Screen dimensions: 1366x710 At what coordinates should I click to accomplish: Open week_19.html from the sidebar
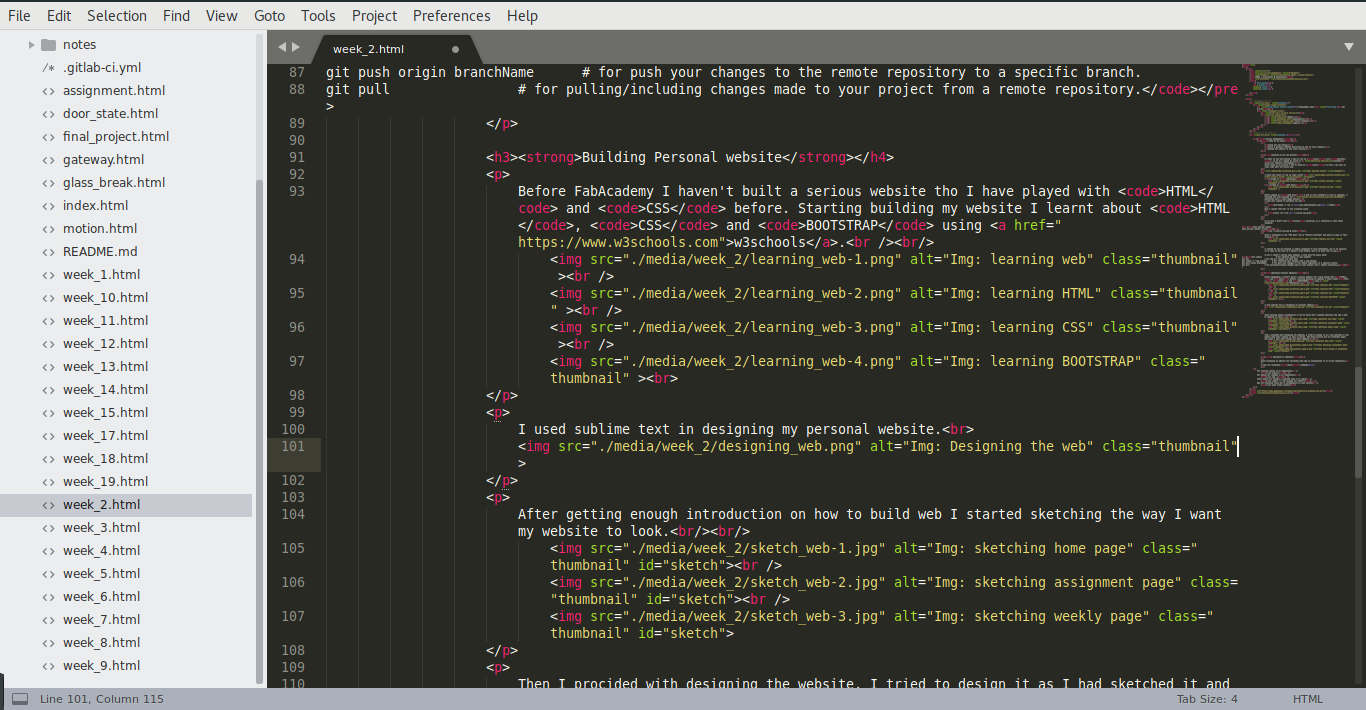(x=105, y=481)
